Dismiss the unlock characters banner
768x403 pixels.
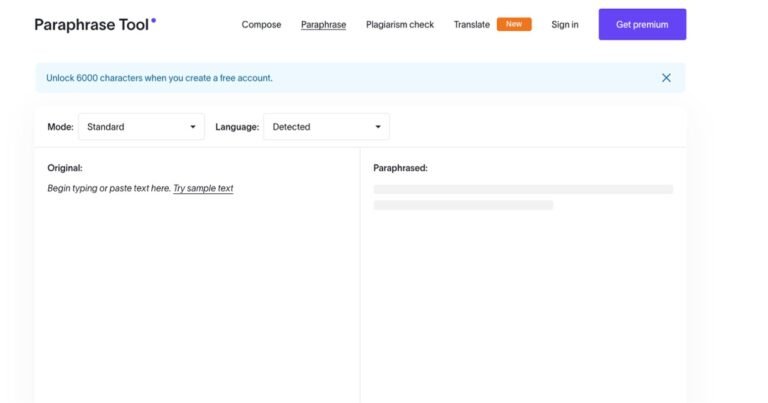666,78
